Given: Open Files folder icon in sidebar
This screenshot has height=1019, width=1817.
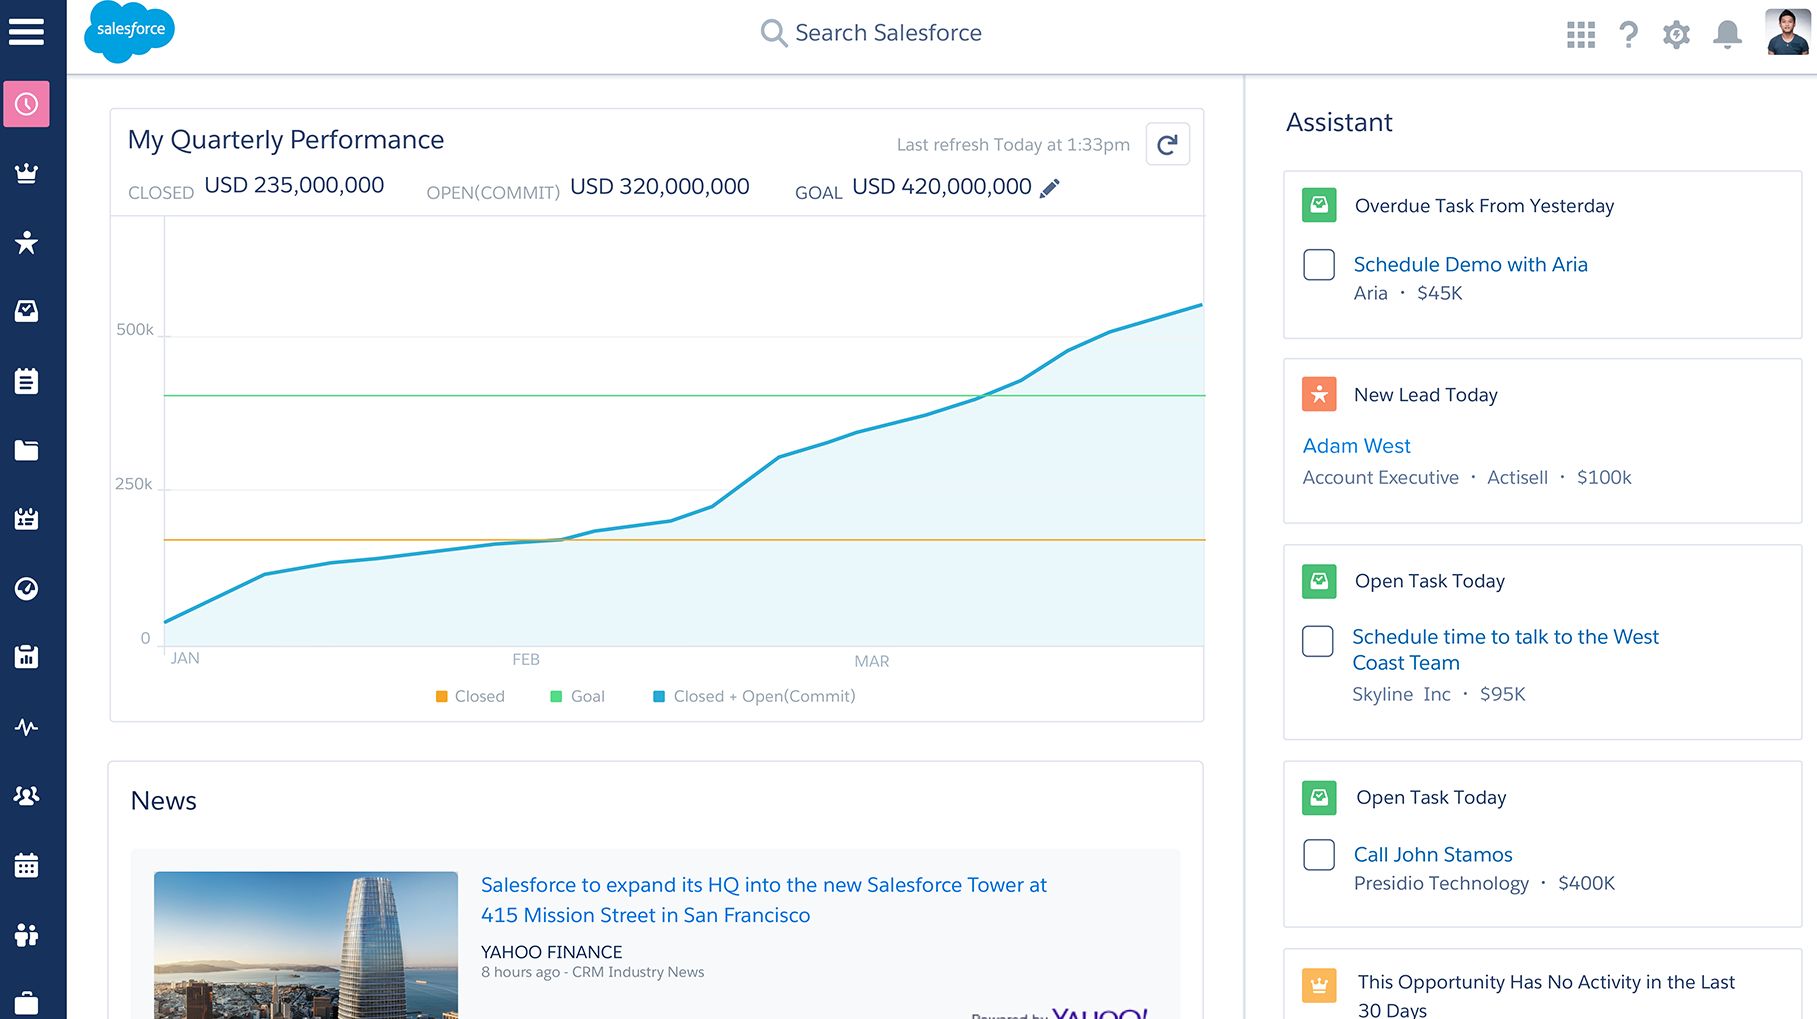Looking at the screenshot, I should (26, 450).
